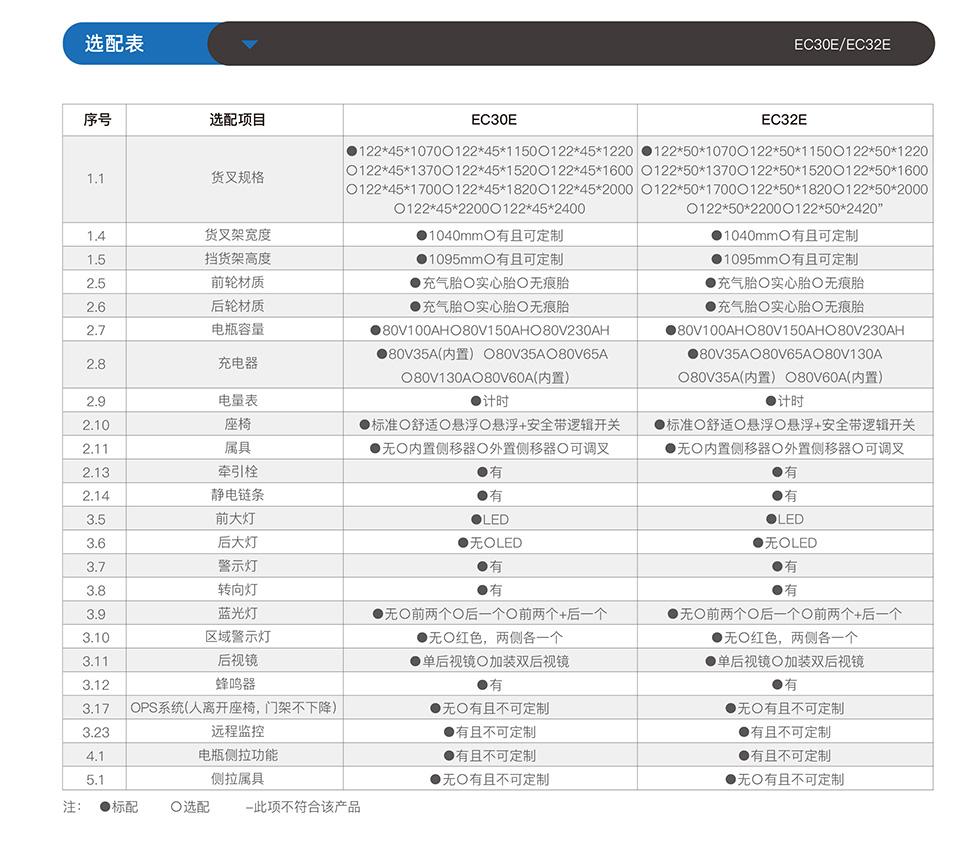The height and width of the screenshot is (848, 968).
Task: Click row number 2.7
Action: 96,331
